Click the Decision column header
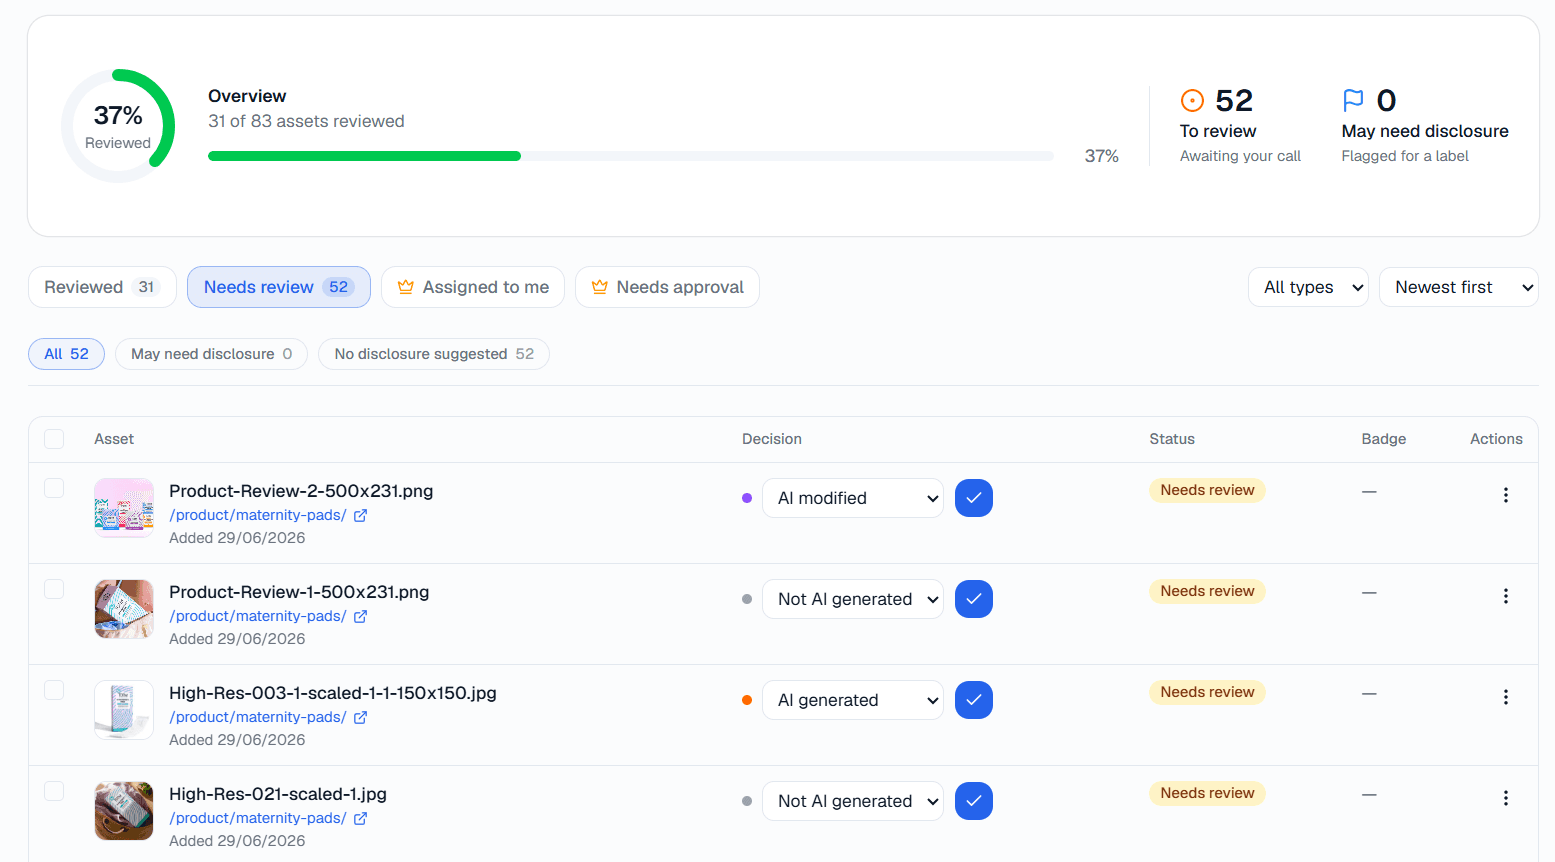The height and width of the screenshot is (862, 1555). tap(772, 439)
